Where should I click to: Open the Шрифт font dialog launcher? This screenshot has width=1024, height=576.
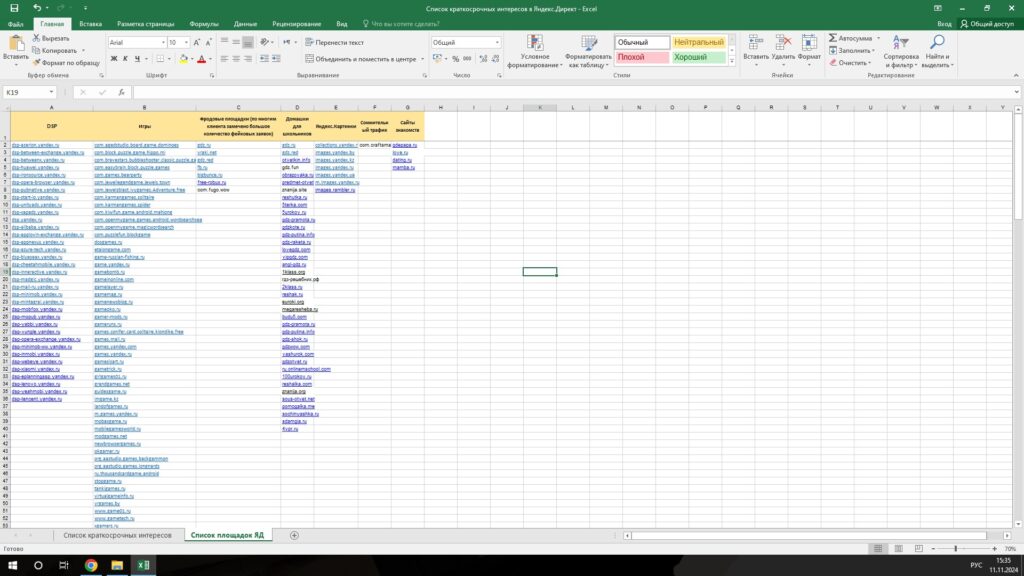(x=212, y=76)
